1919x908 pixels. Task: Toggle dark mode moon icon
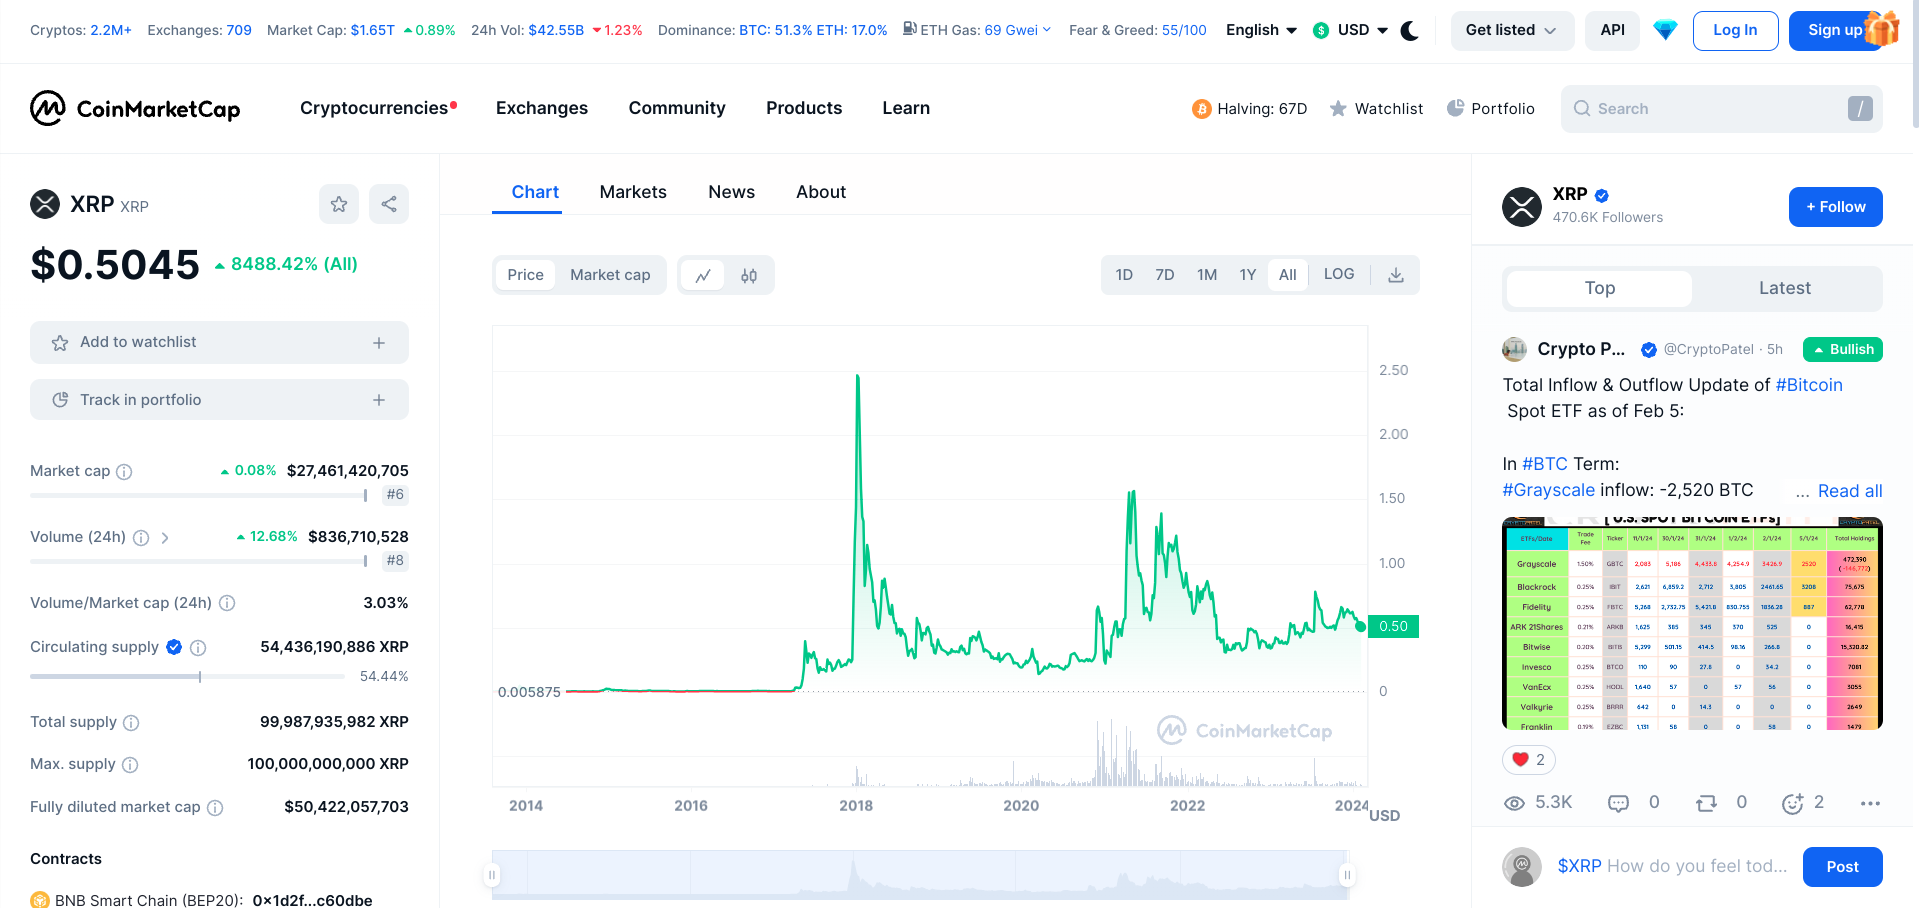tap(1410, 30)
